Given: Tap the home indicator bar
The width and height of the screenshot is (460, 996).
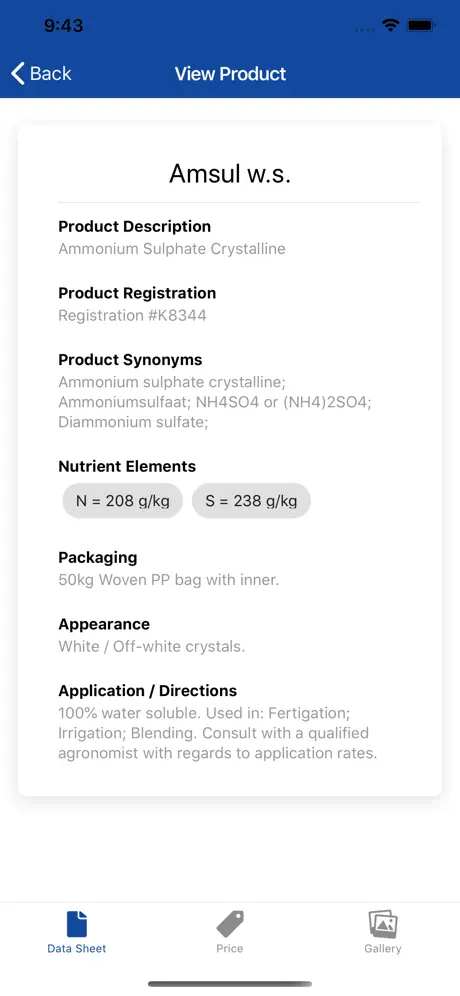Looking at the screenshot, I should 230,984.
